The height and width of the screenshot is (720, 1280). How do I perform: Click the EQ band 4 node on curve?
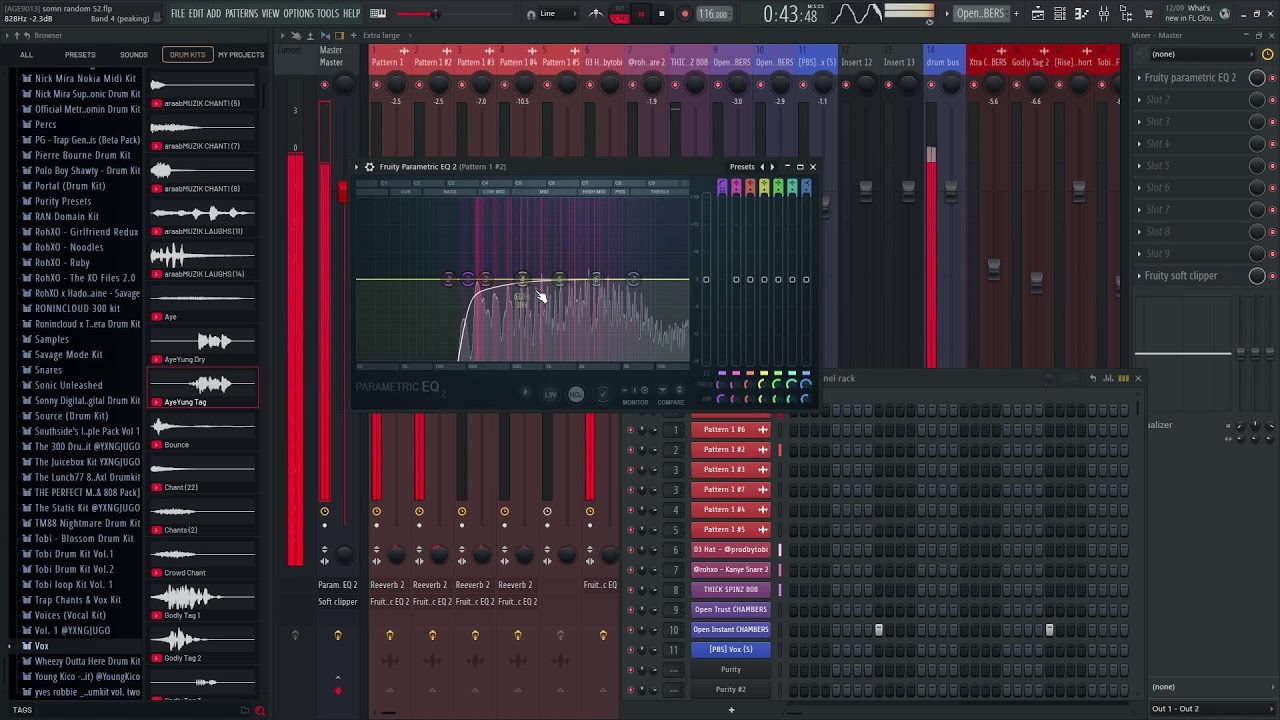pyautogui.click(x=522, y=279)
